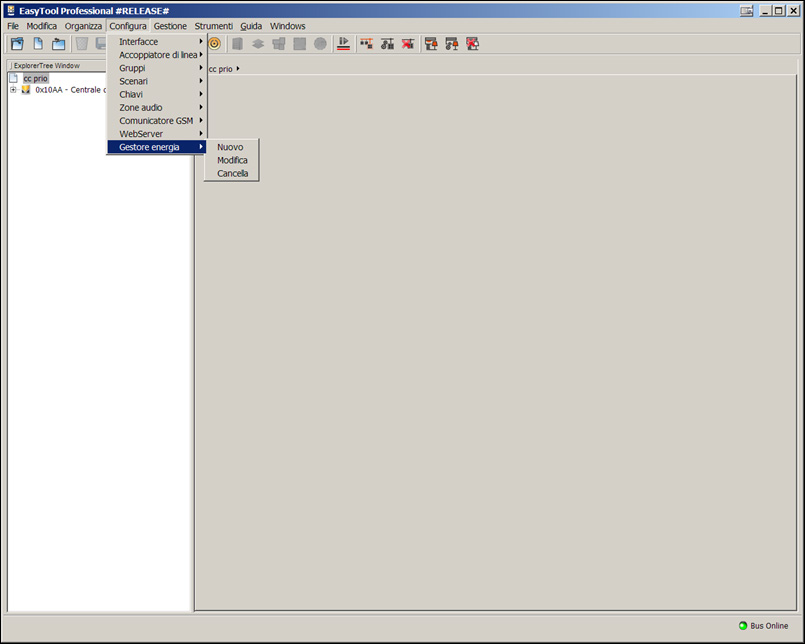805x644 pixels.
Task: Click the greyed round circle icon
Action: (320, 44)
